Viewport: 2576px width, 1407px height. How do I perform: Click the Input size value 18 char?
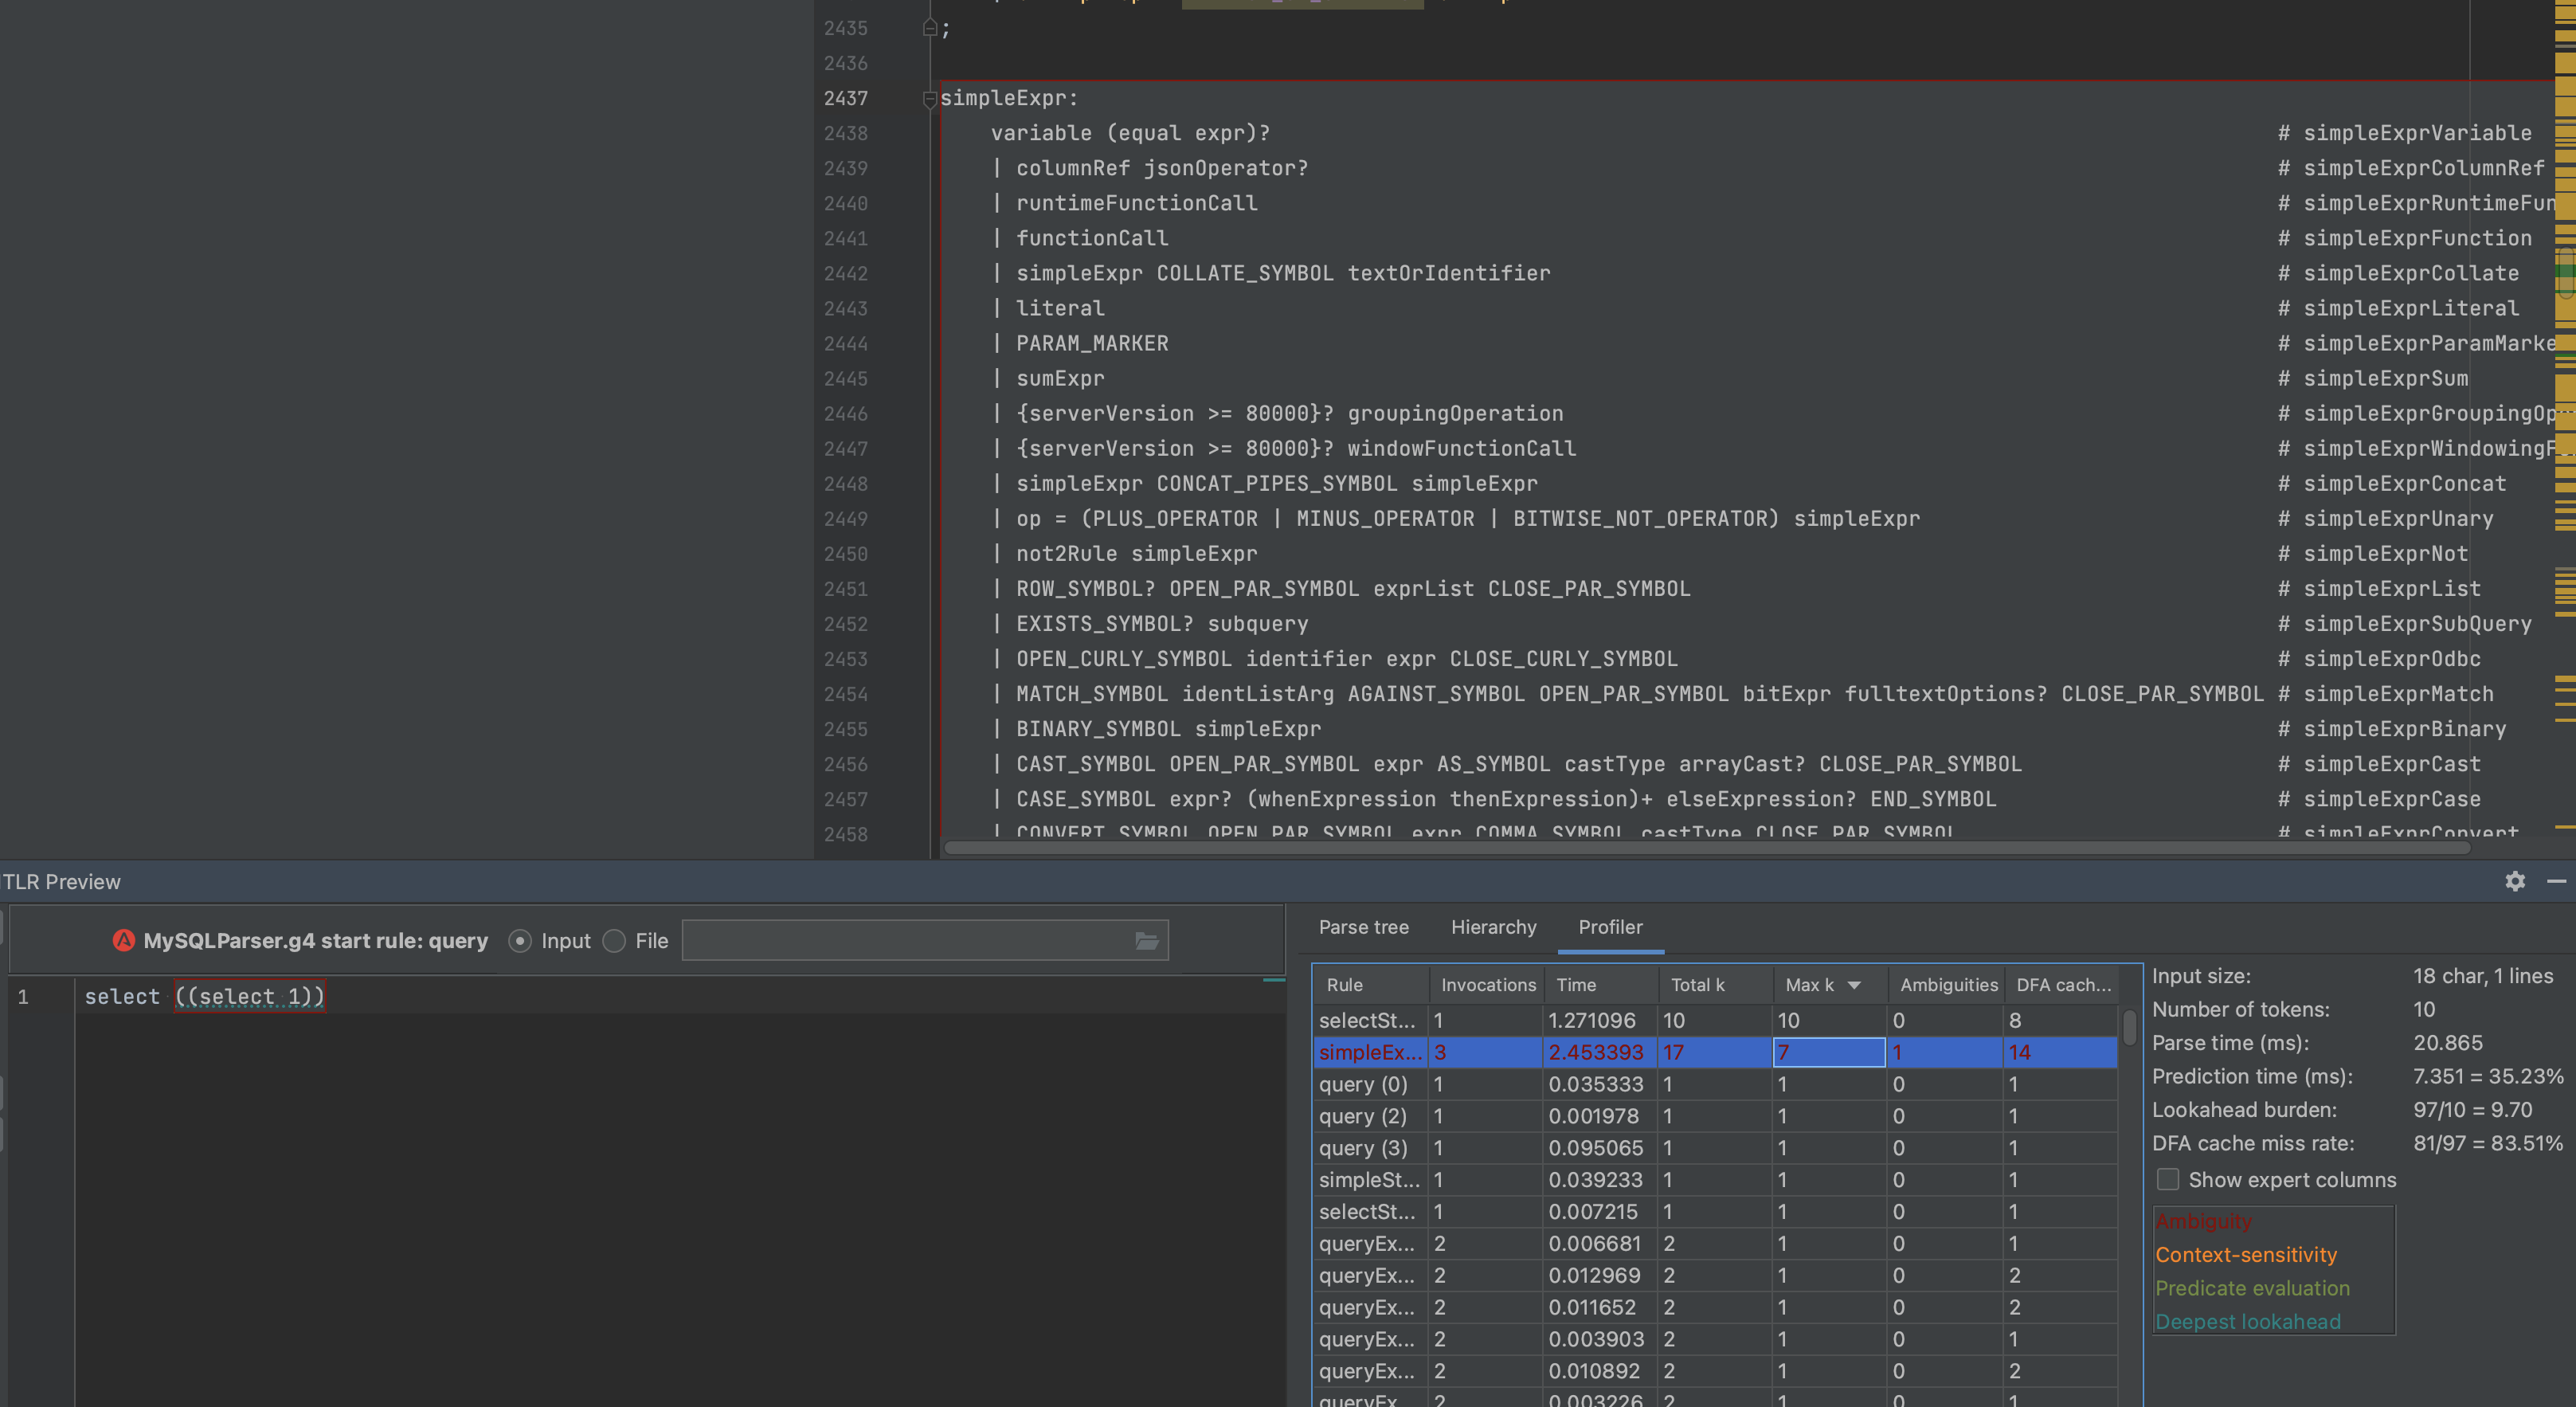click(2483, 976)
